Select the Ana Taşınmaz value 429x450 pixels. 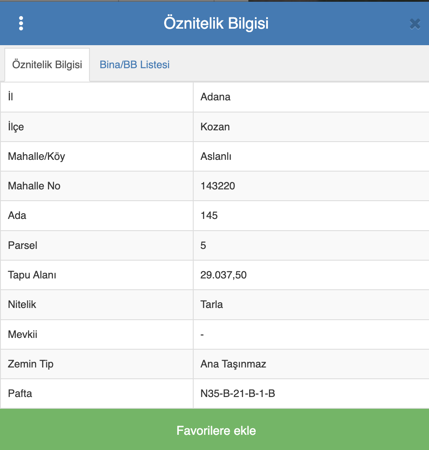[x=233, y=364]
